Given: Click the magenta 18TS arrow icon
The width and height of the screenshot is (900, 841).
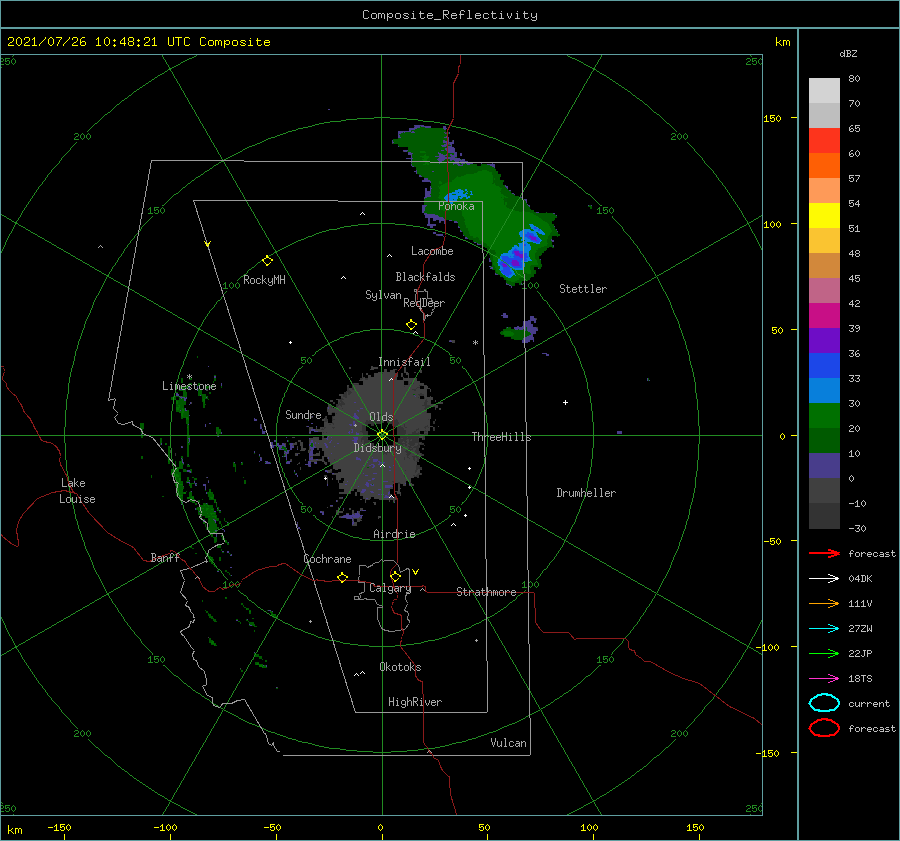Looking at the screenshot, I should [x=824, y=679].
